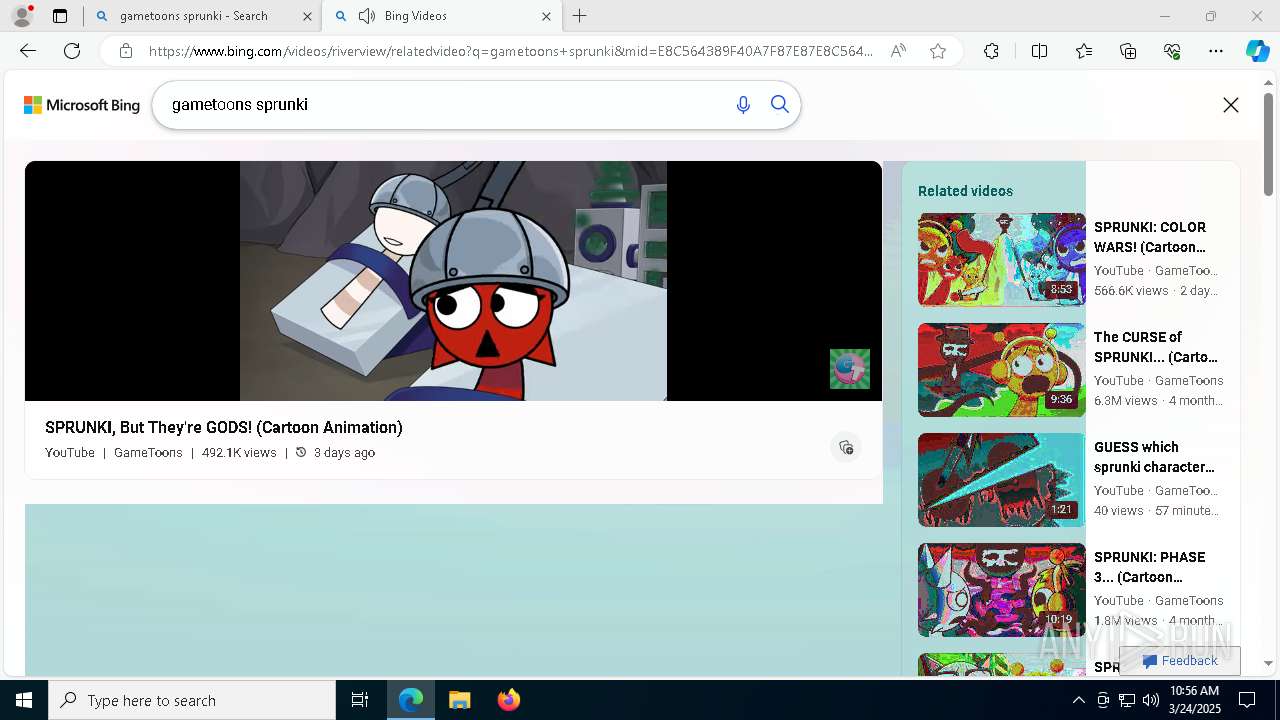Image resolution: width=1280 pixels, height=720 pixels.
Task: Click the Microsoft Bing logo
Action: (x=82, y=105)
